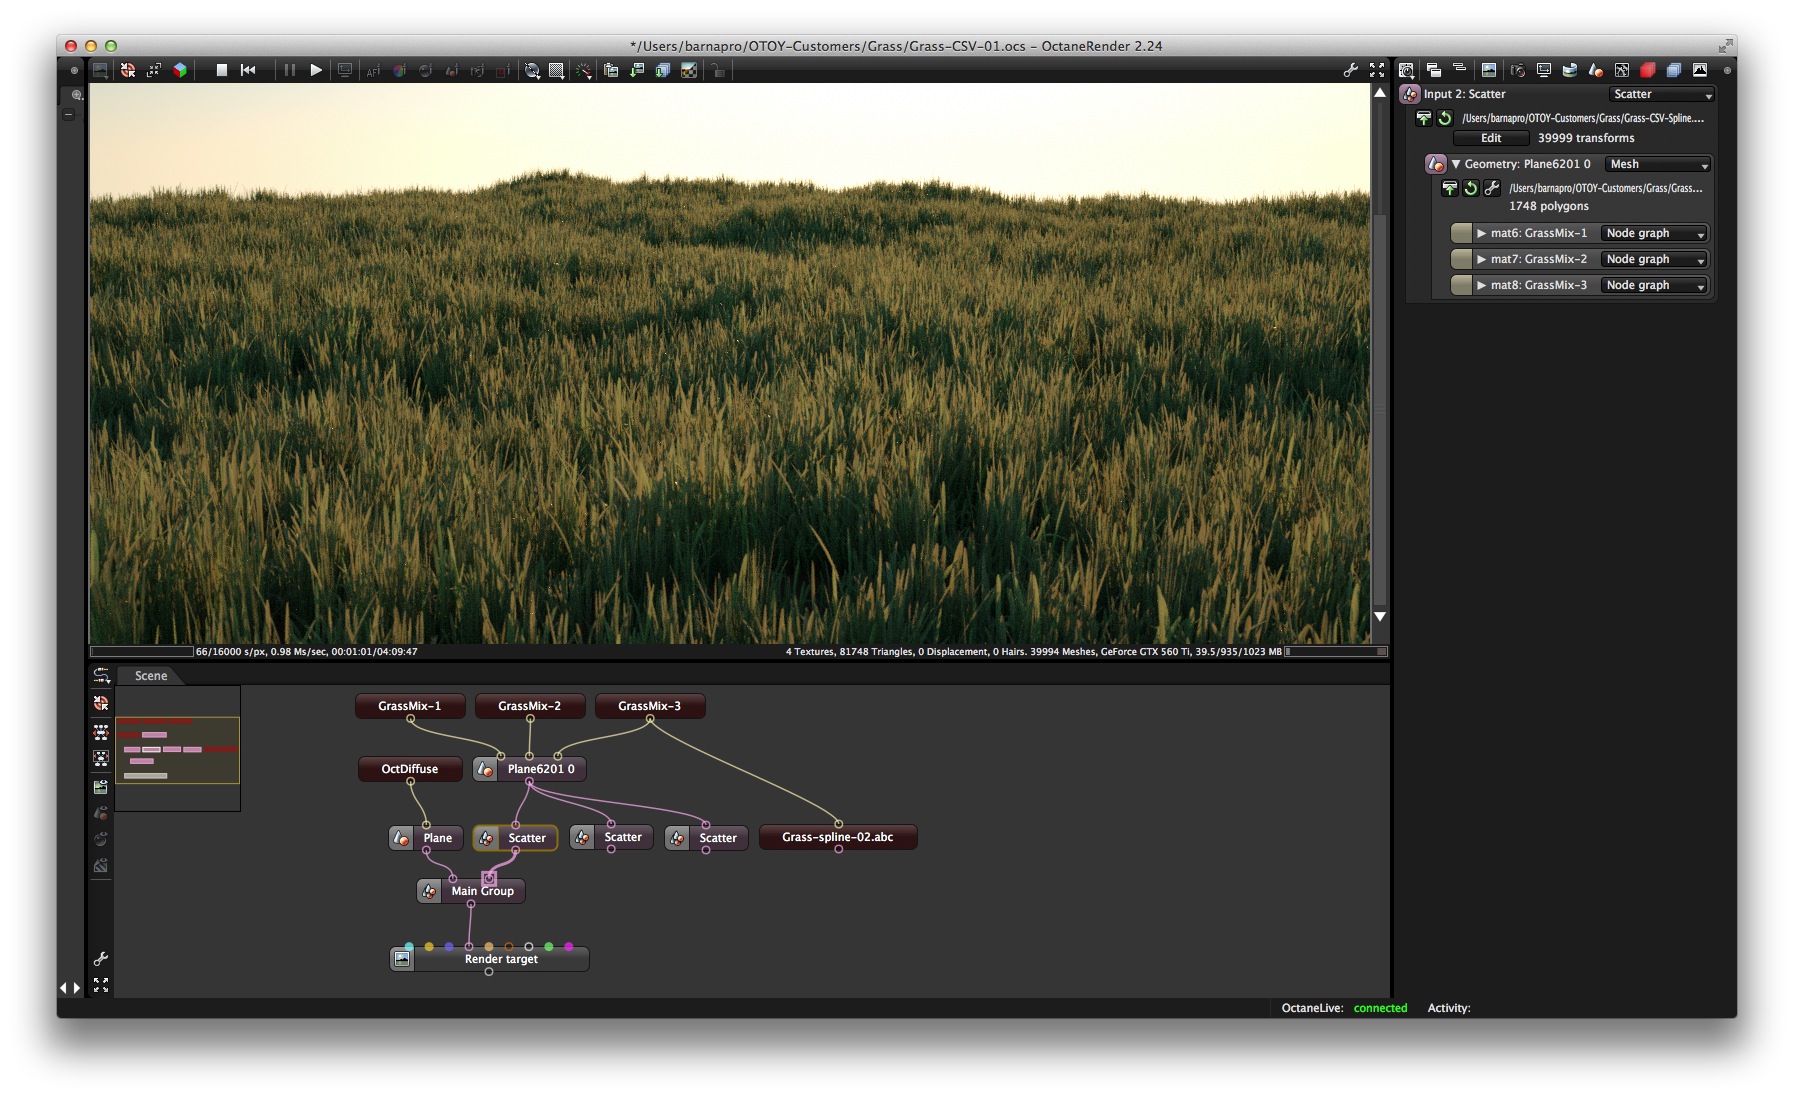Click the save render image icon
The height and width of the screenshot is (1097, 1794).
click(x=637, y=70)
